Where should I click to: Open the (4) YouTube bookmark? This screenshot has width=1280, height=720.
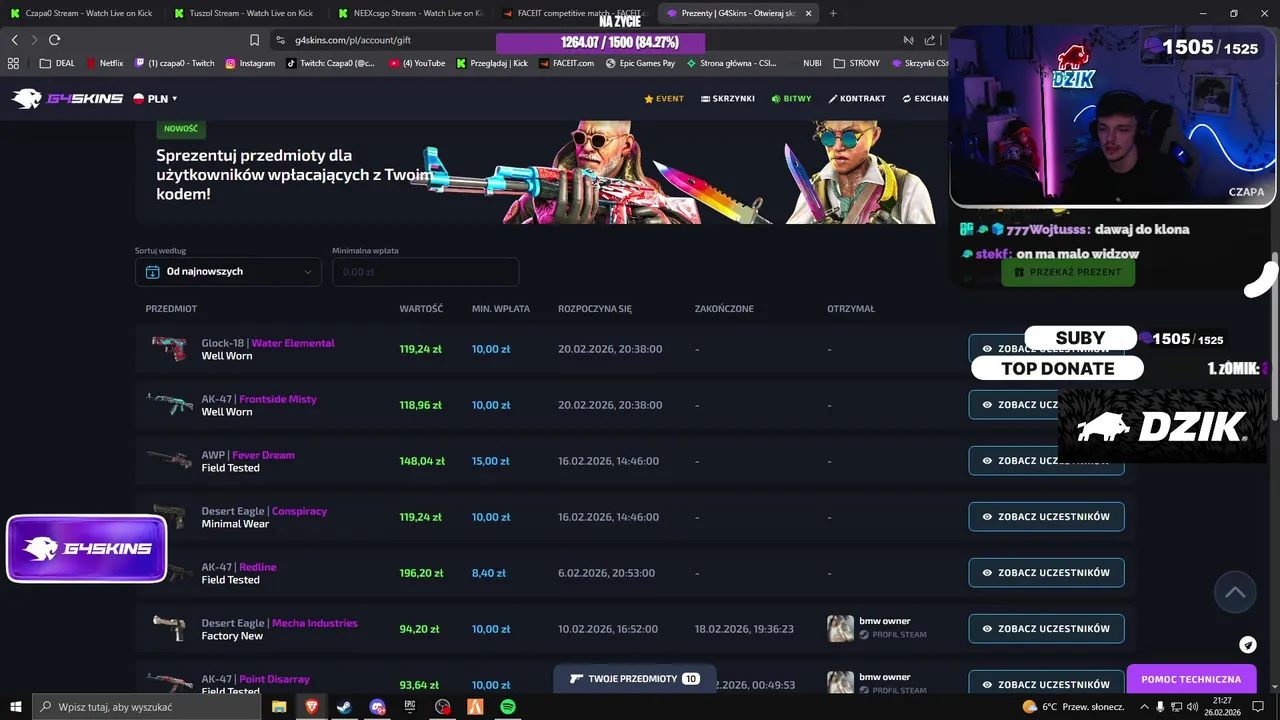417,63
